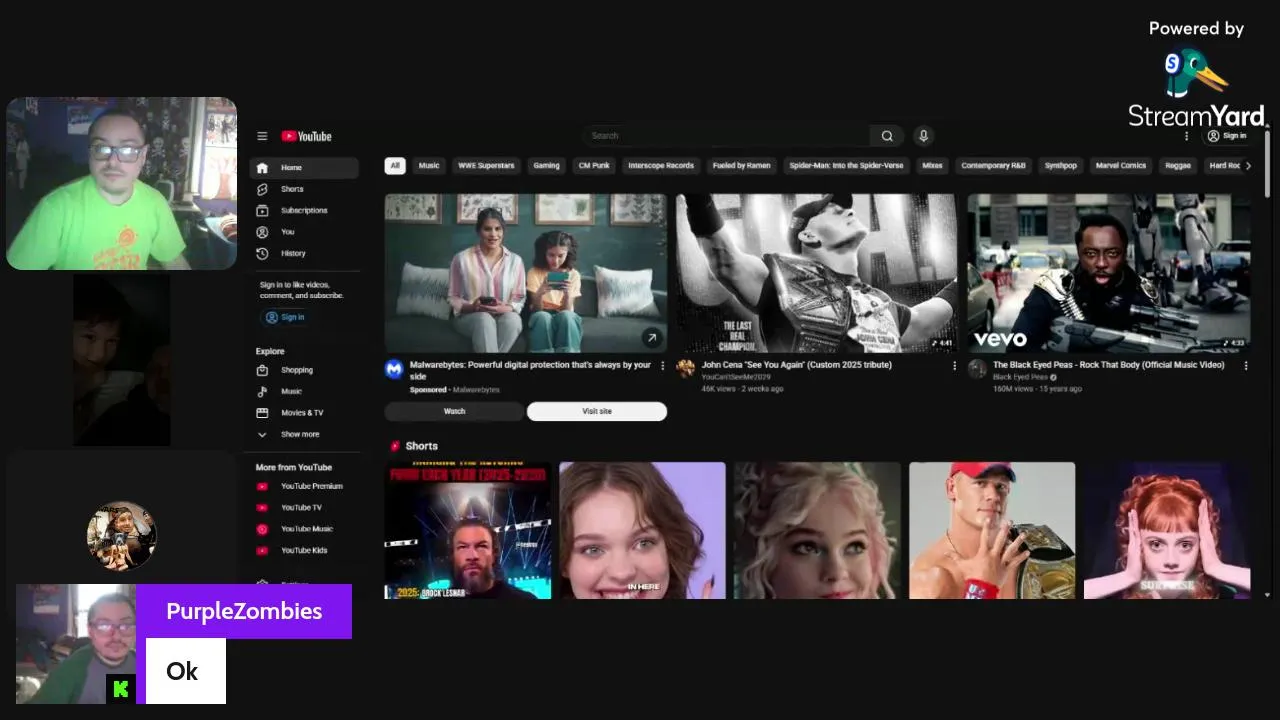Open the Malwarebytes ad thumbnail
Image resolution: width=1280 pixels, height=720 pixels.
[526, 273]
